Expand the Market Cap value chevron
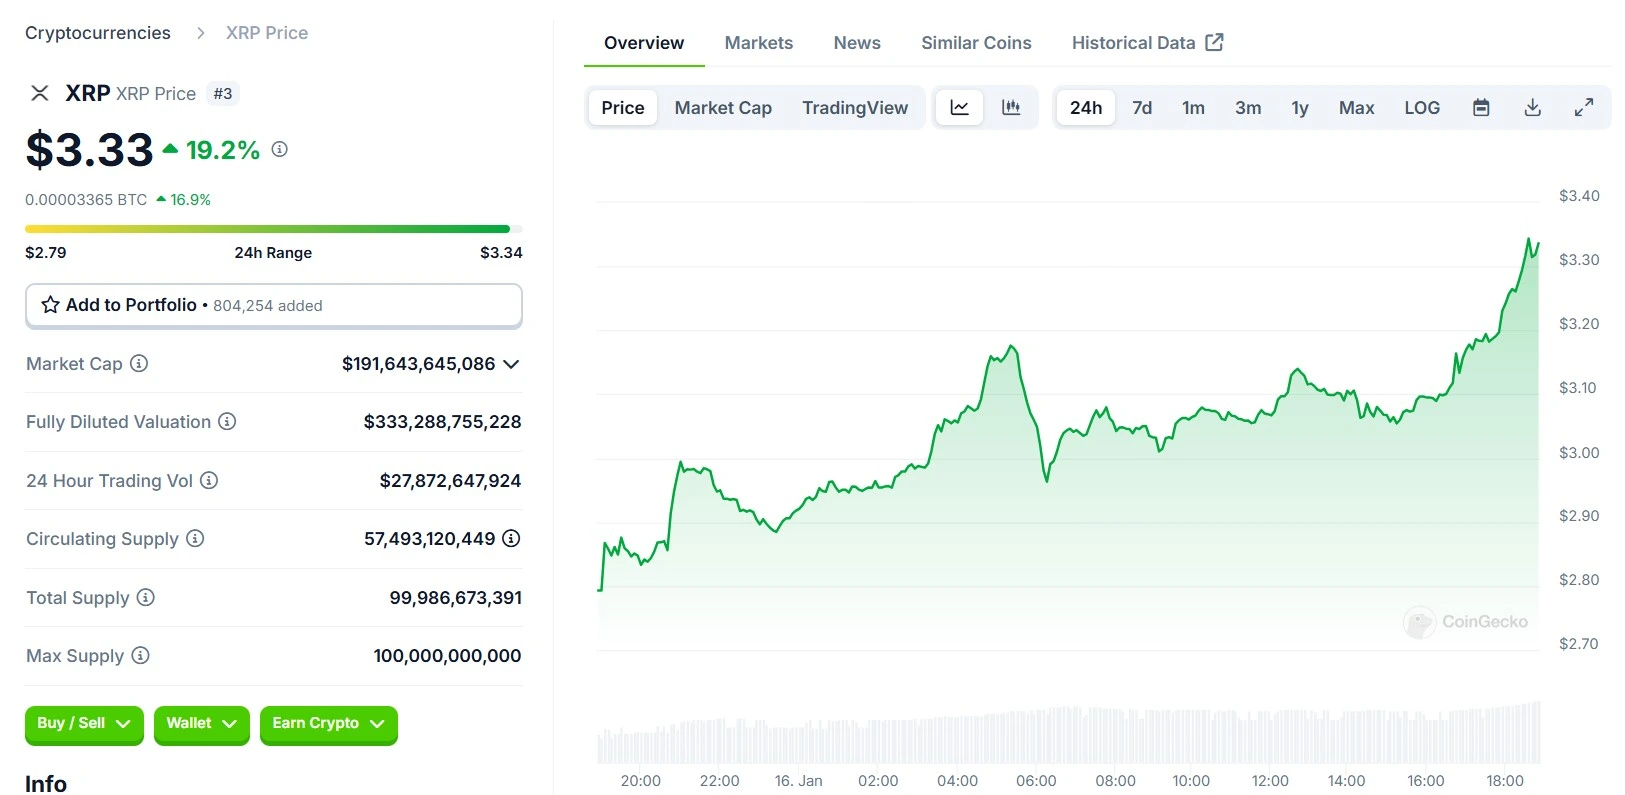 511,364
